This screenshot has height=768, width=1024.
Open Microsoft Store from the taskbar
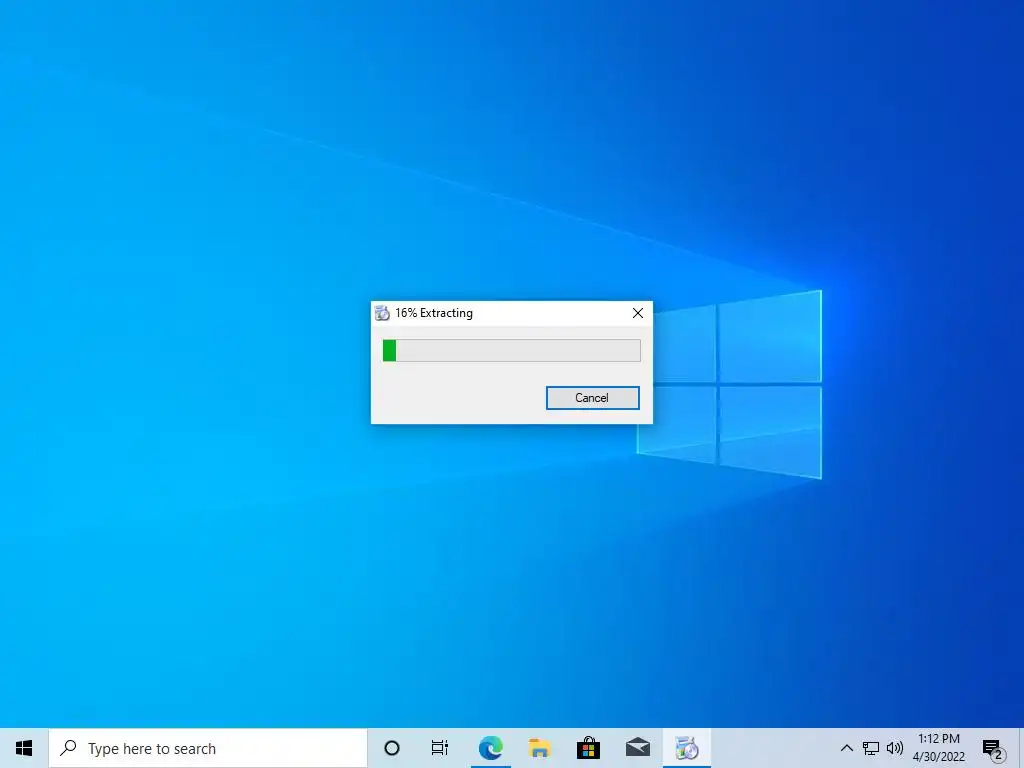point(588,748)
